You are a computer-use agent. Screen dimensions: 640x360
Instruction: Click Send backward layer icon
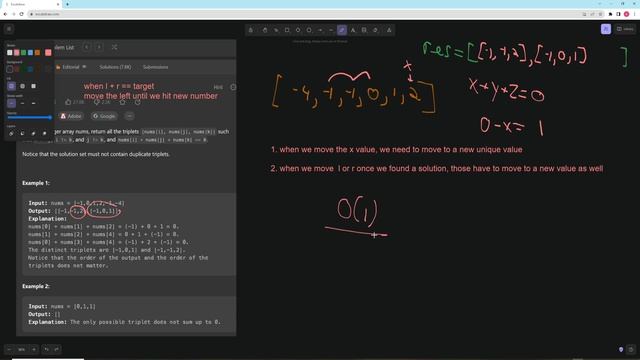(22, 133)
